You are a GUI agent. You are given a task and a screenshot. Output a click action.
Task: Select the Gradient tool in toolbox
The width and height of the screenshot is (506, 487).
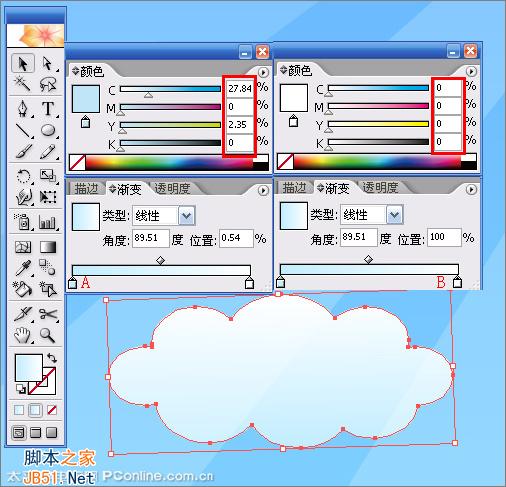(x=48, y=247)
